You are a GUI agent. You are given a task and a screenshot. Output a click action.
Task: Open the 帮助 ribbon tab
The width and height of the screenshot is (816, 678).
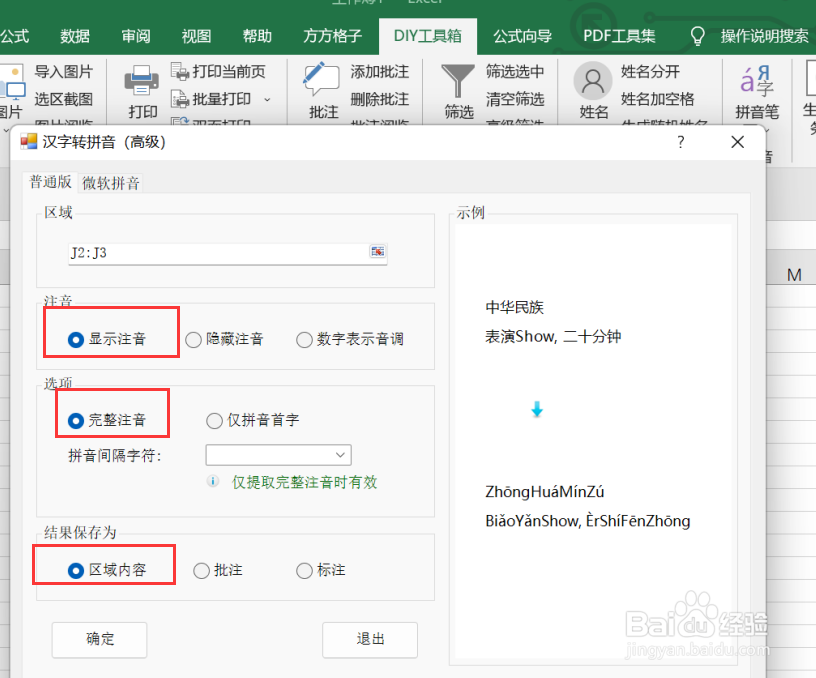pos(257,36)
